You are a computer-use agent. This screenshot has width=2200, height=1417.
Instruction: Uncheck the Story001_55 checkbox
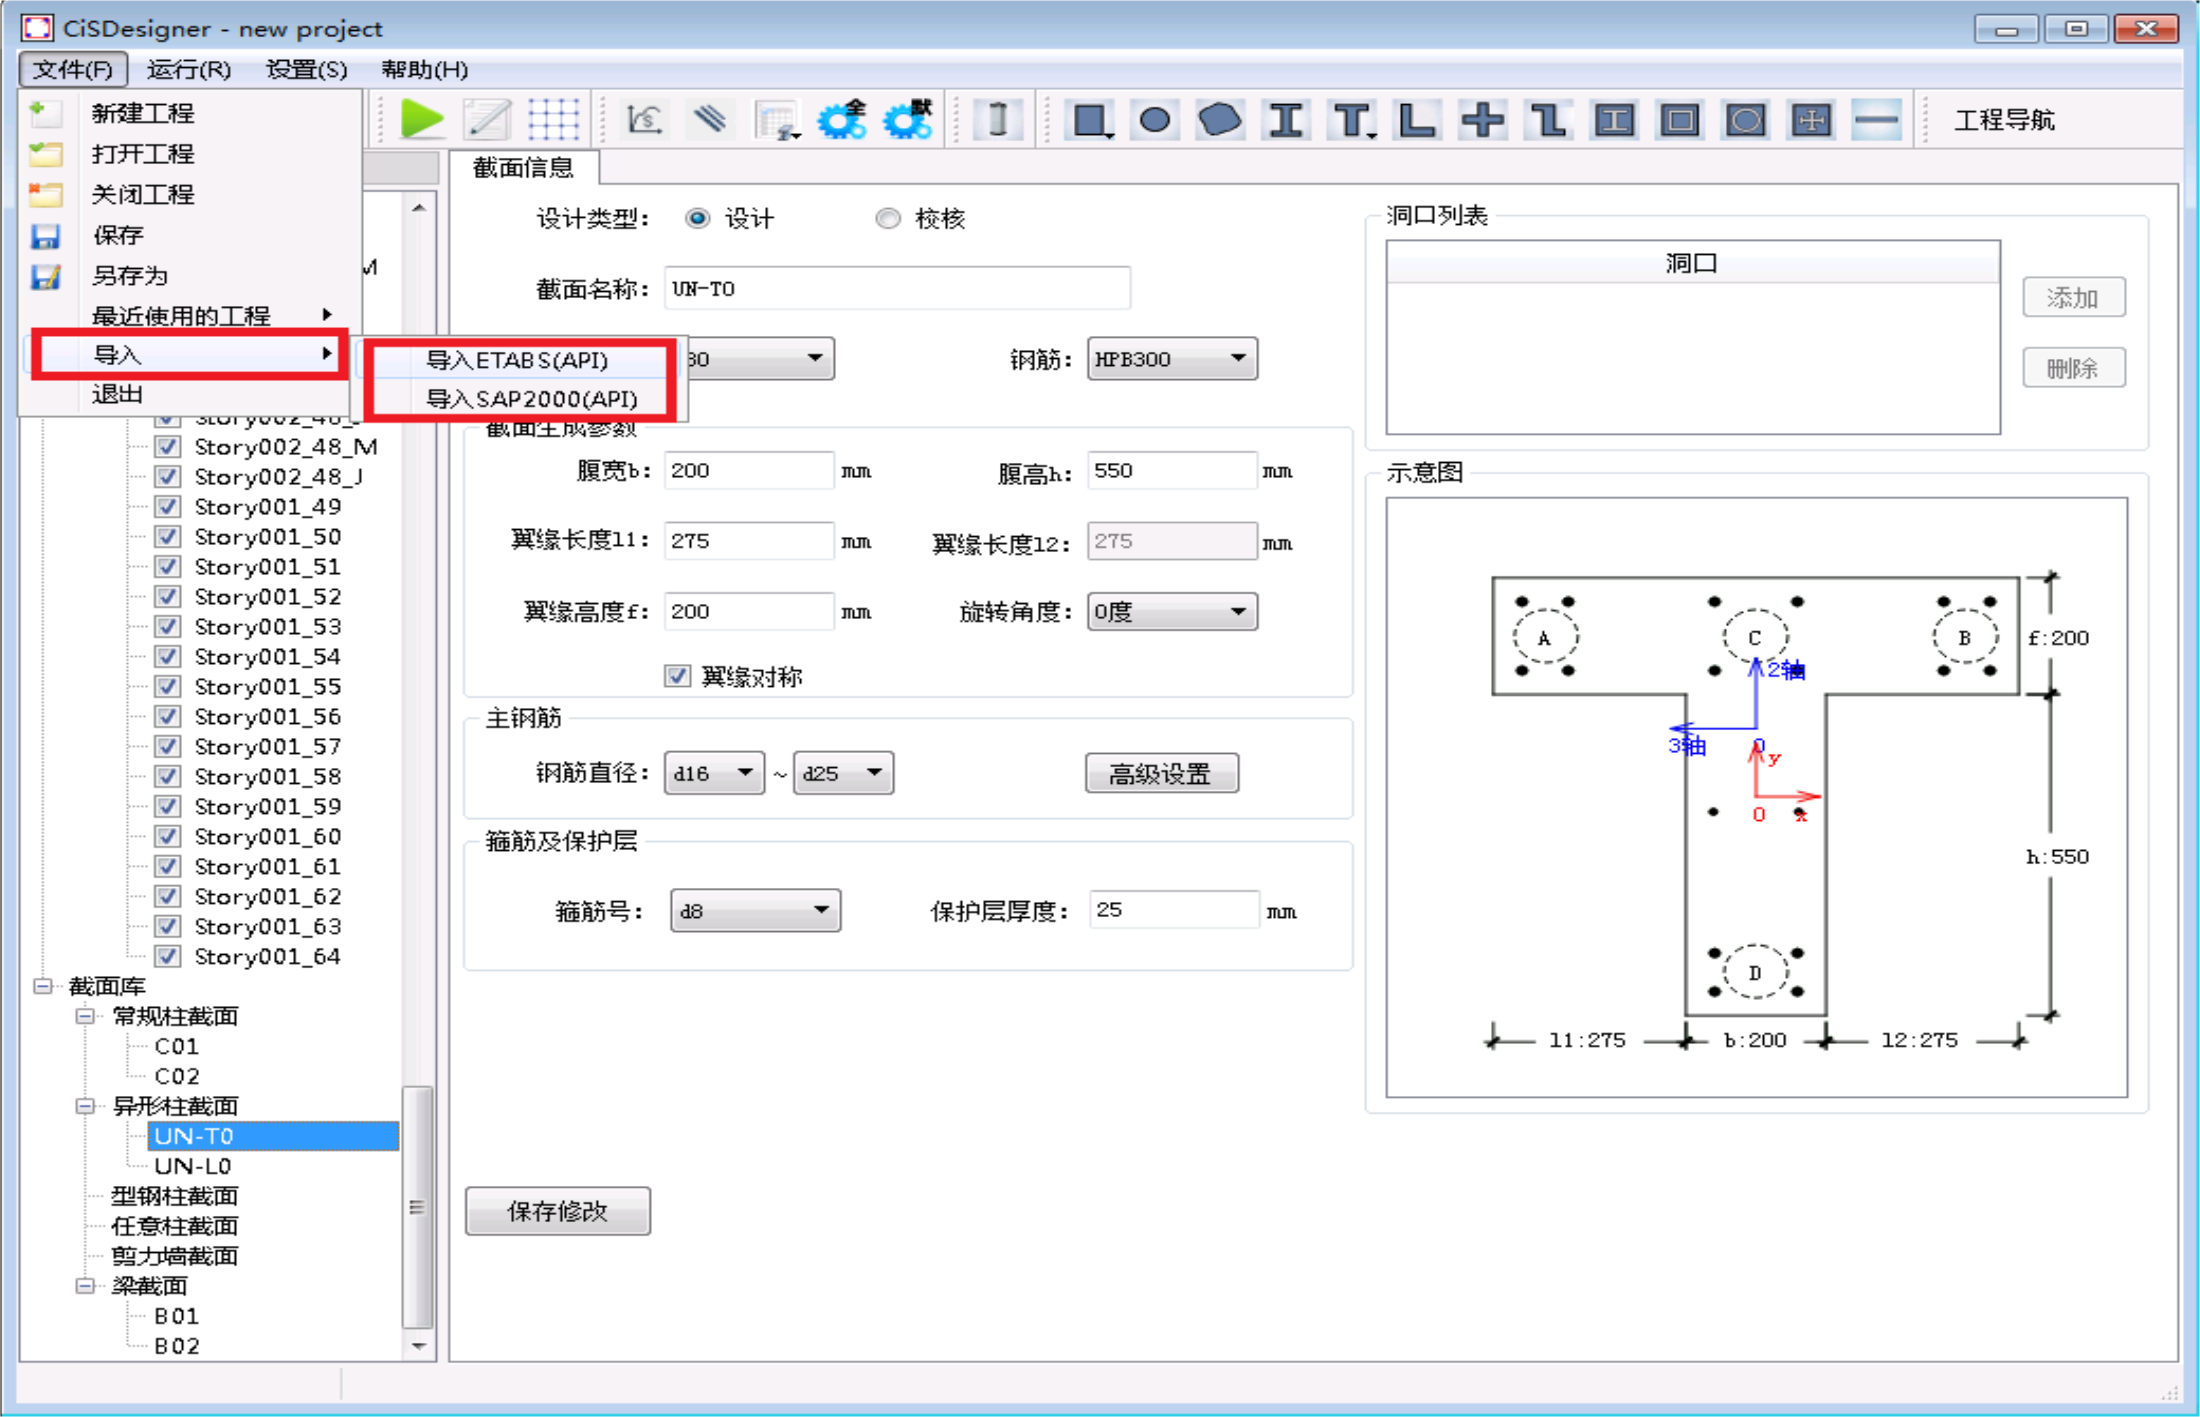[168, 686]
